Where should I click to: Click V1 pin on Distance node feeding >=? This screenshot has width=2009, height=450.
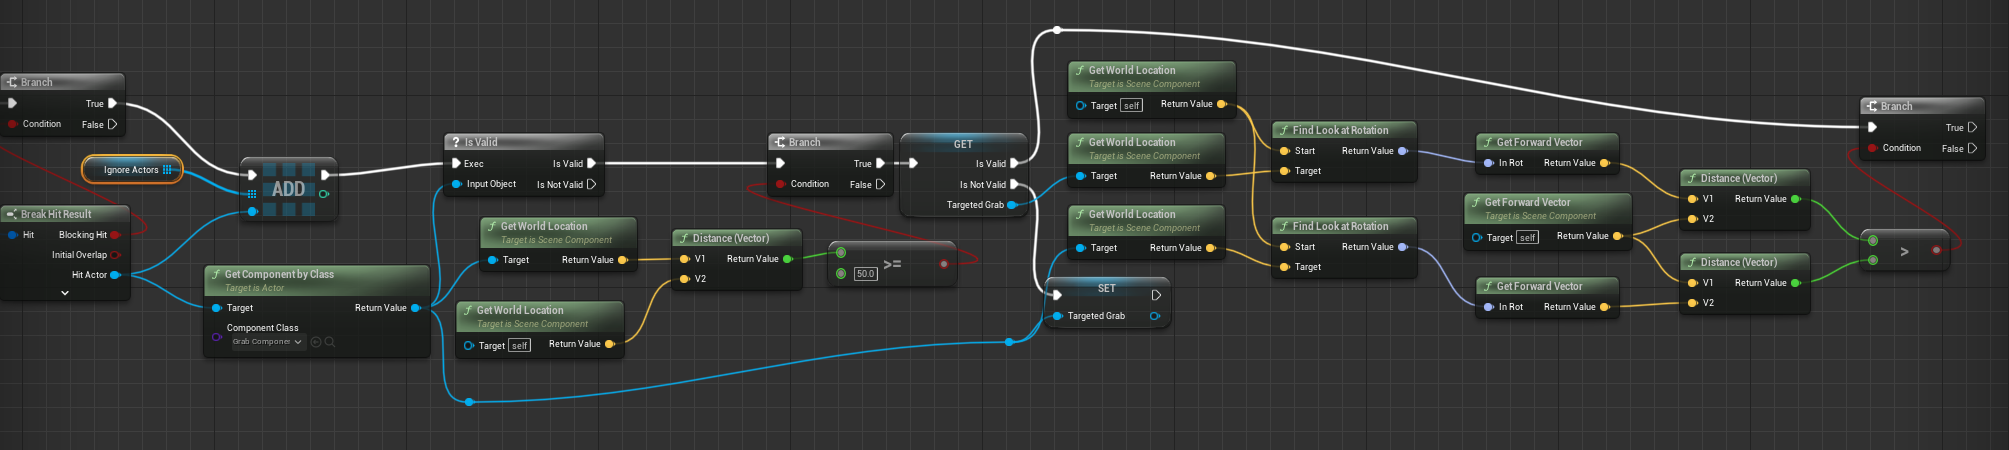coord(684,259)
